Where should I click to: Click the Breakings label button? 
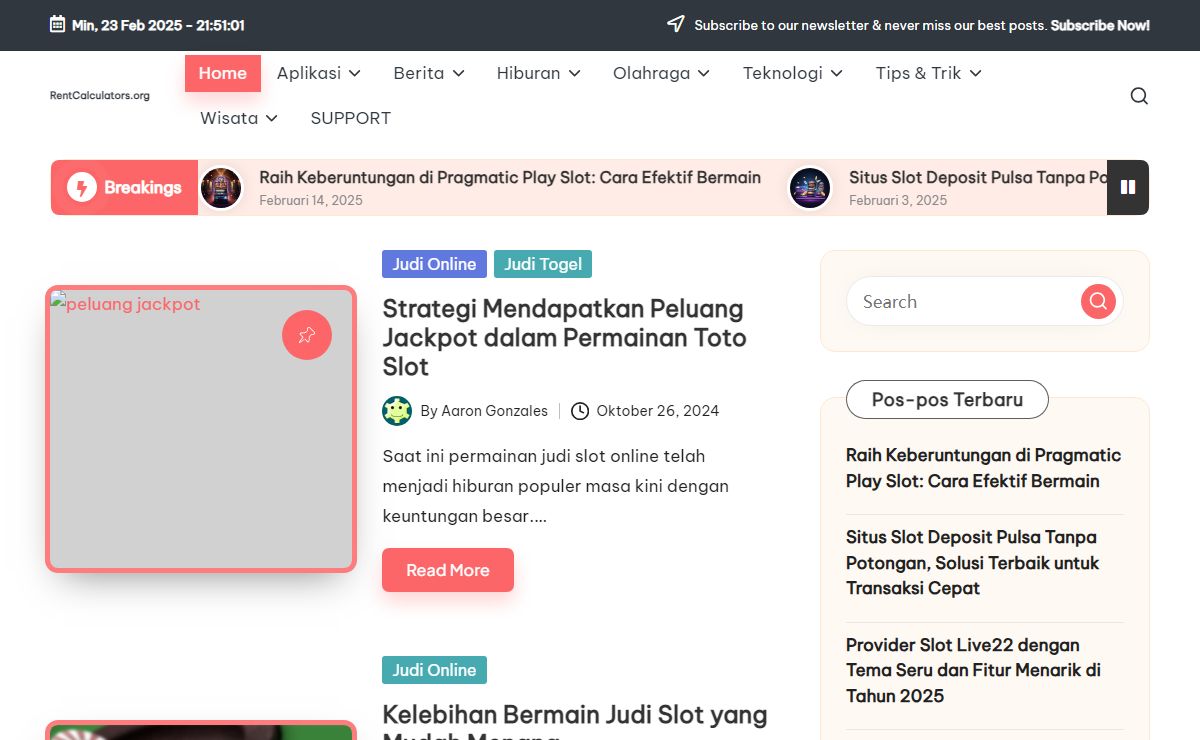tap(124, 187)
